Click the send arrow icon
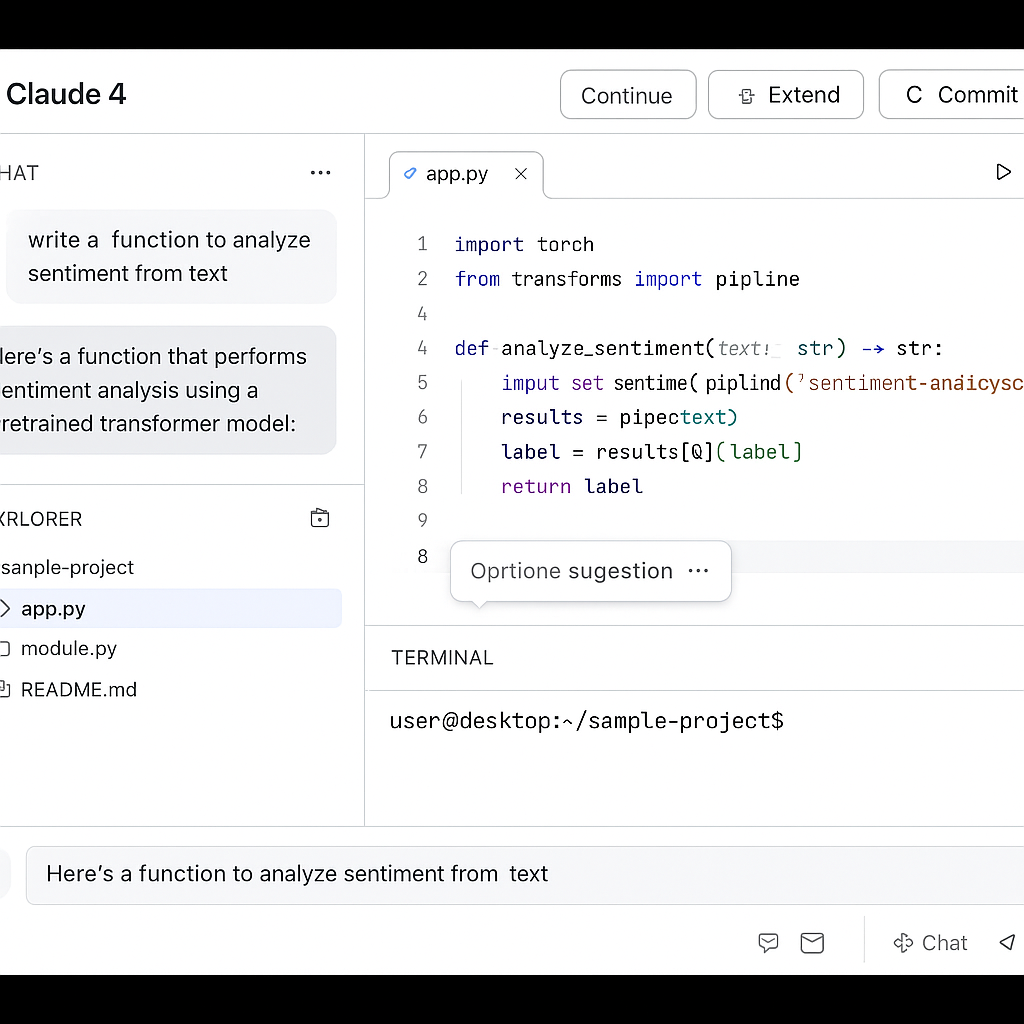Image resolution: width=1024 pixels, height=1024 pixels. click(x=1008, y=942)
